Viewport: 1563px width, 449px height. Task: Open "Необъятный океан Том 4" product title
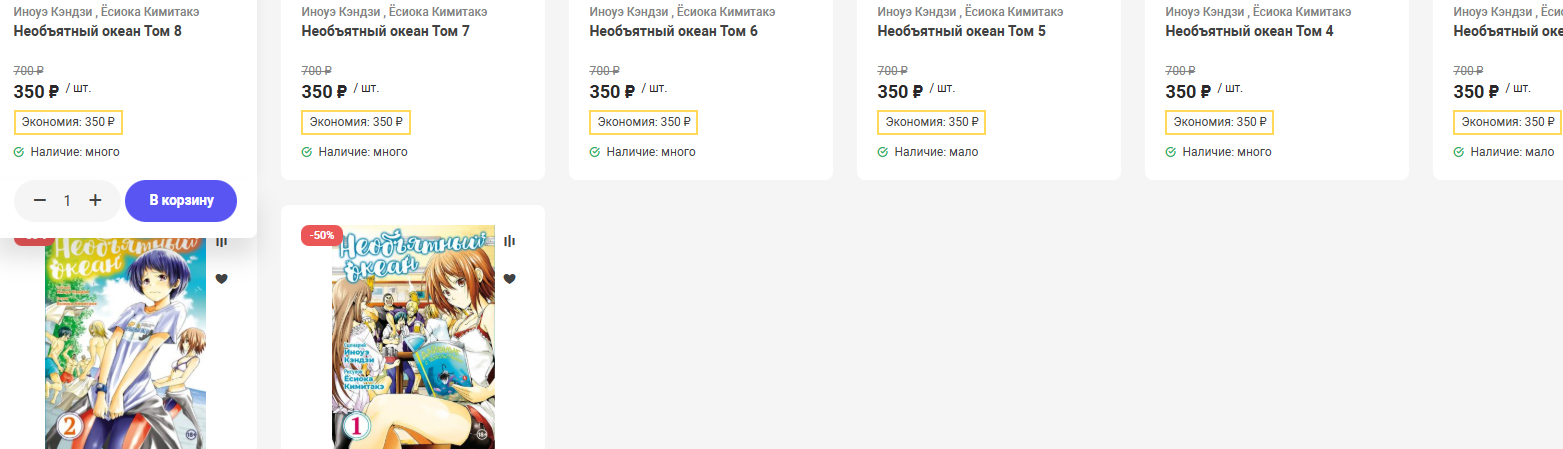pos(1249,31)
